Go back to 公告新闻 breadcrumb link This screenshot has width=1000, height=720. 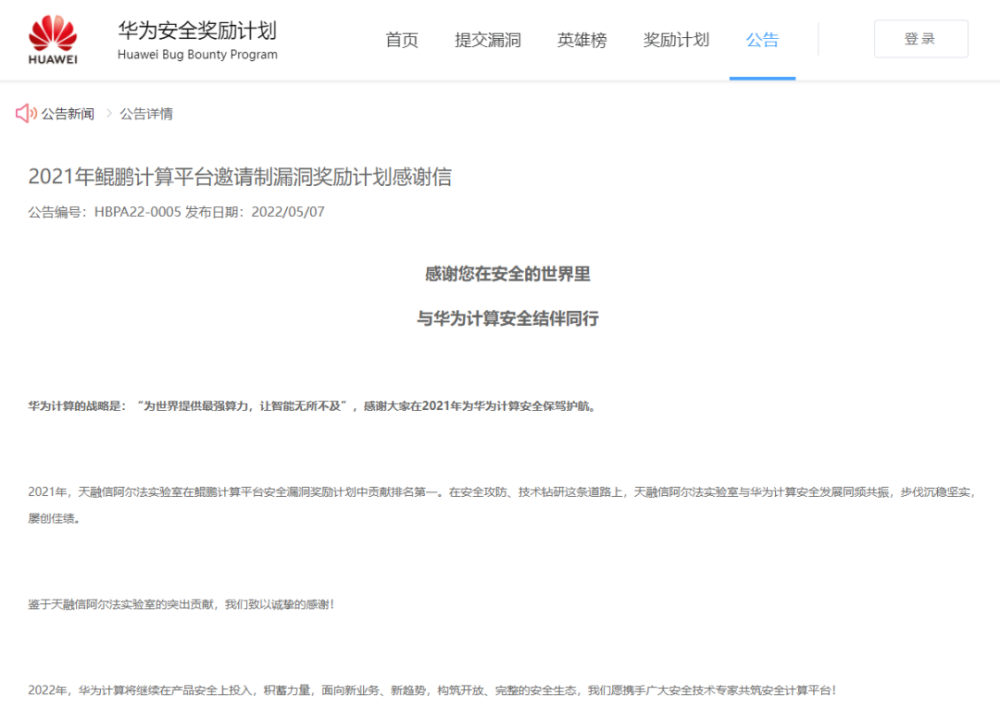(x=68, y=114)
